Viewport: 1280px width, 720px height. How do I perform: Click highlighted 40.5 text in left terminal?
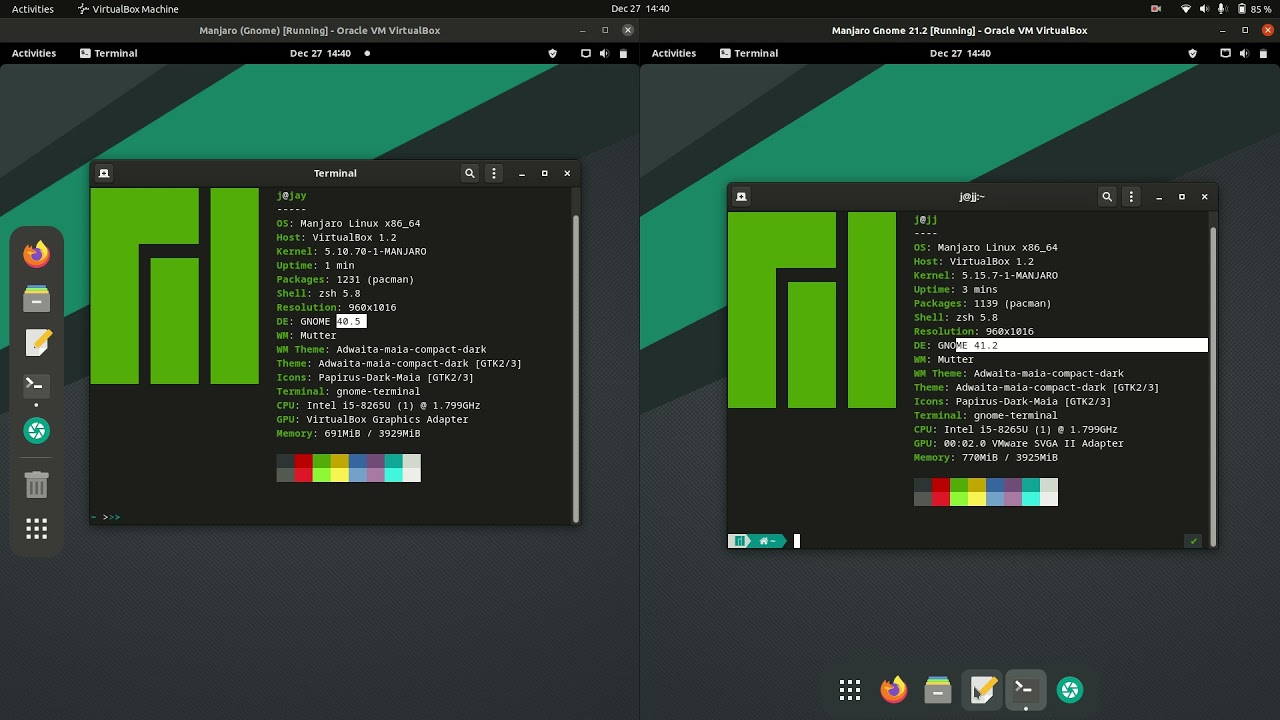coord(351,322)
